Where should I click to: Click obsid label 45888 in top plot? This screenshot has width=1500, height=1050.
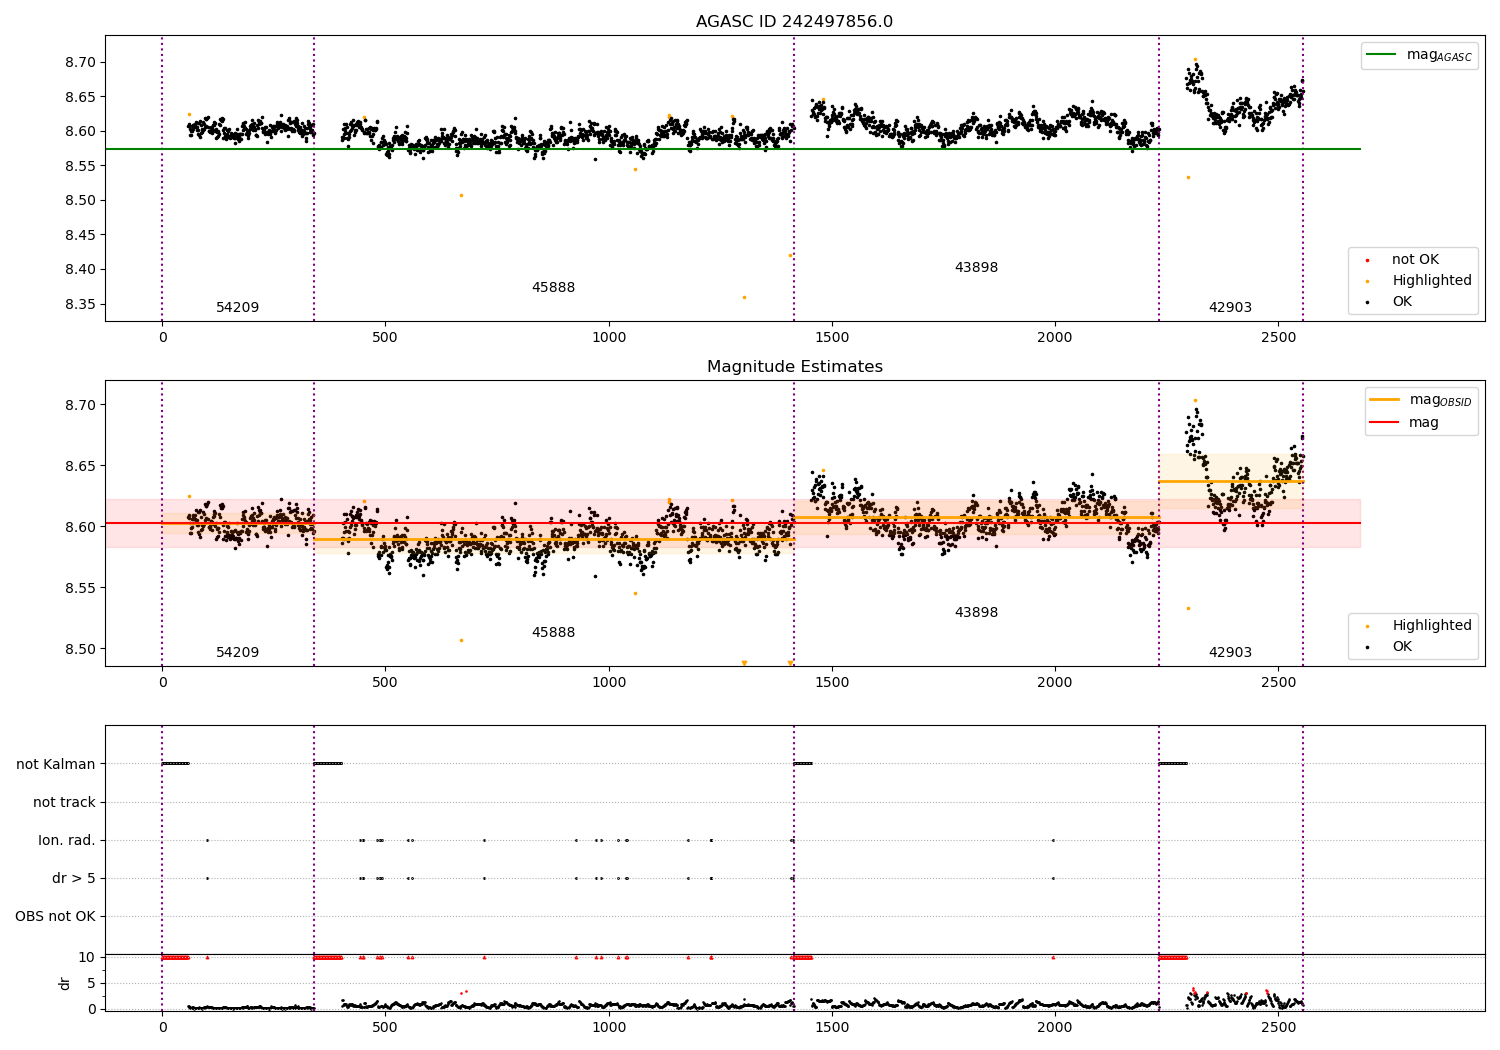coord(553,287)
